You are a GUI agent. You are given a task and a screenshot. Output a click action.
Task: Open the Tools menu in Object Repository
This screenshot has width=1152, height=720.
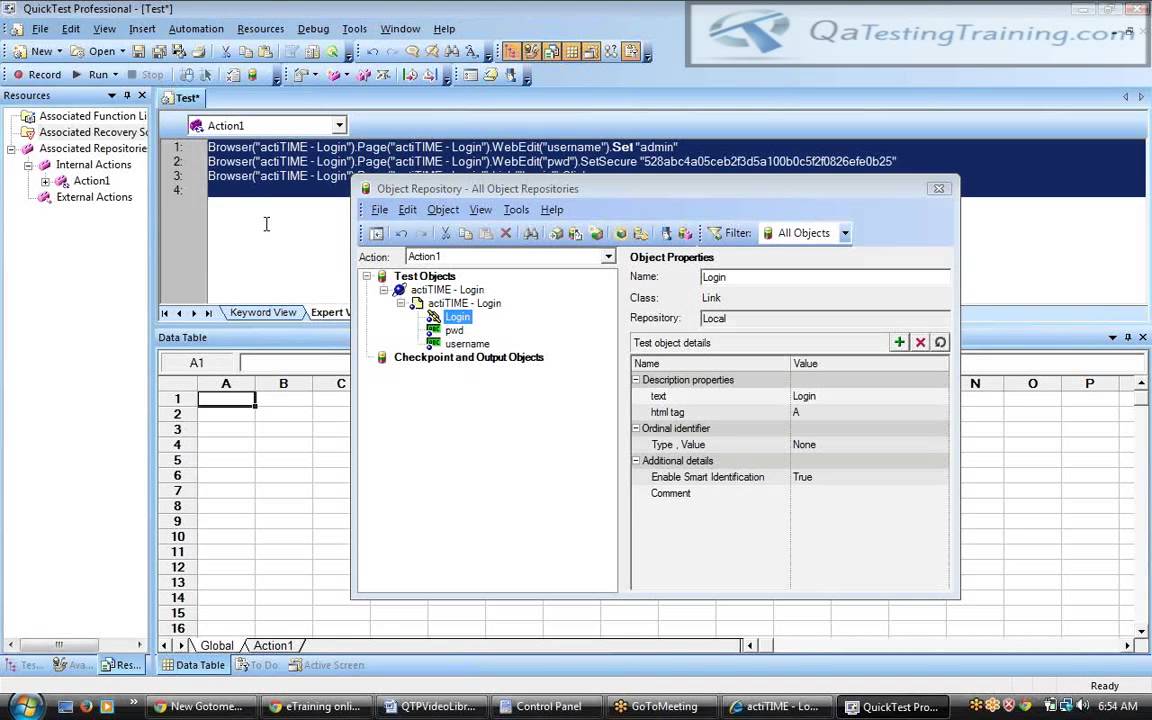coord(516,210)
